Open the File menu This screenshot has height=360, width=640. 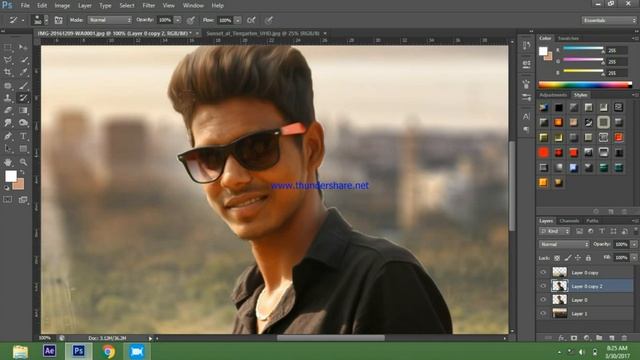pos(25,6)
